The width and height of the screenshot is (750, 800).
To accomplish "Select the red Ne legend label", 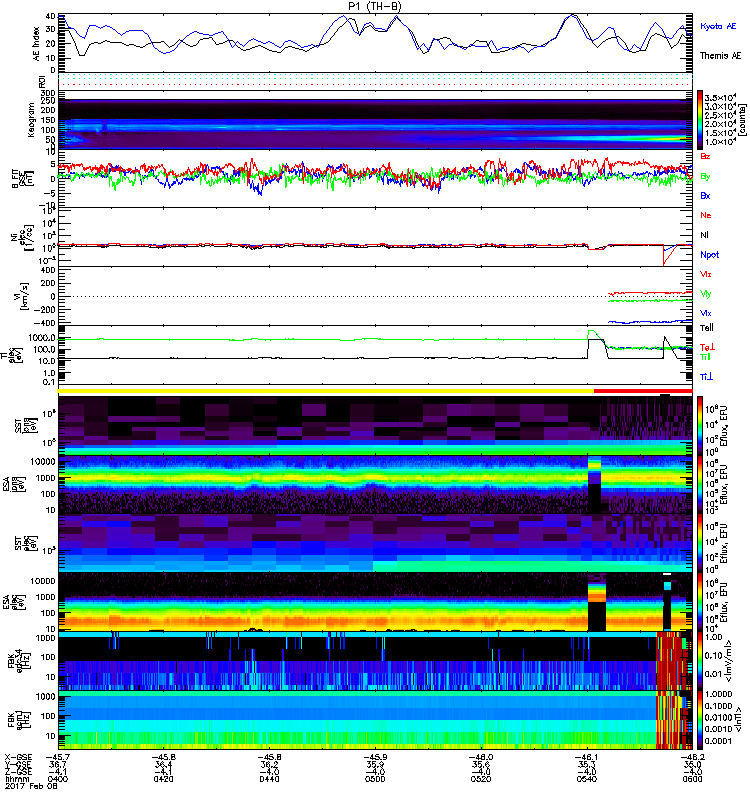I will tap(706, 215).
